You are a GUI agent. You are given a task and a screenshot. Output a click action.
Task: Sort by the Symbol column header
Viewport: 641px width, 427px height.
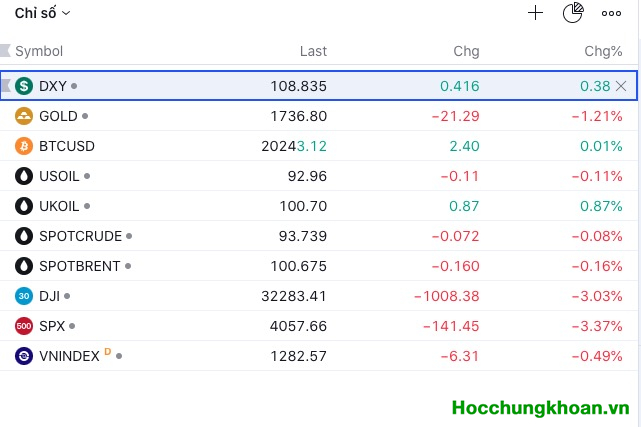(x=39, y=51)
